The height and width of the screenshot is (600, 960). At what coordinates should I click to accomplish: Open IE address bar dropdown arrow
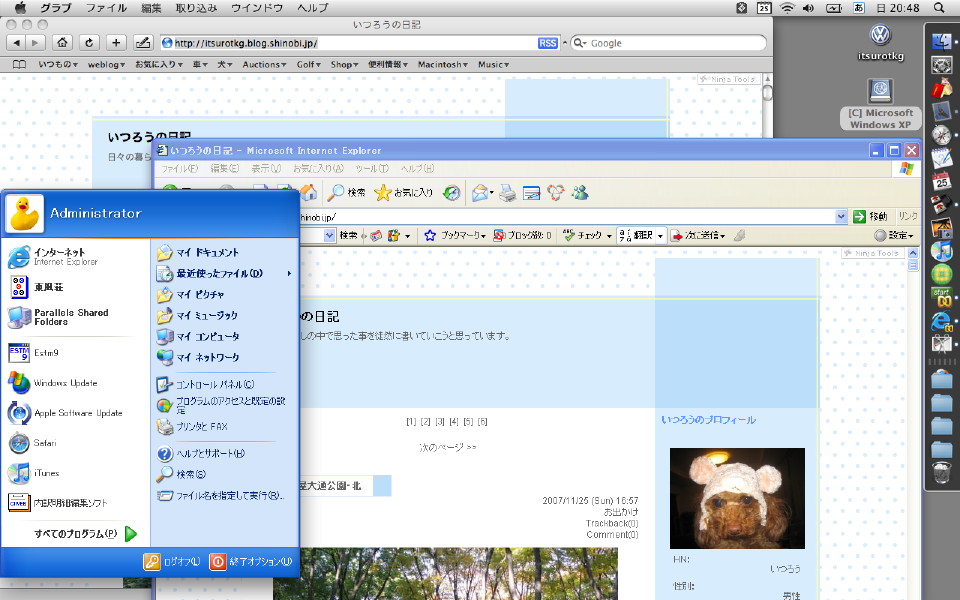(841, 216)
